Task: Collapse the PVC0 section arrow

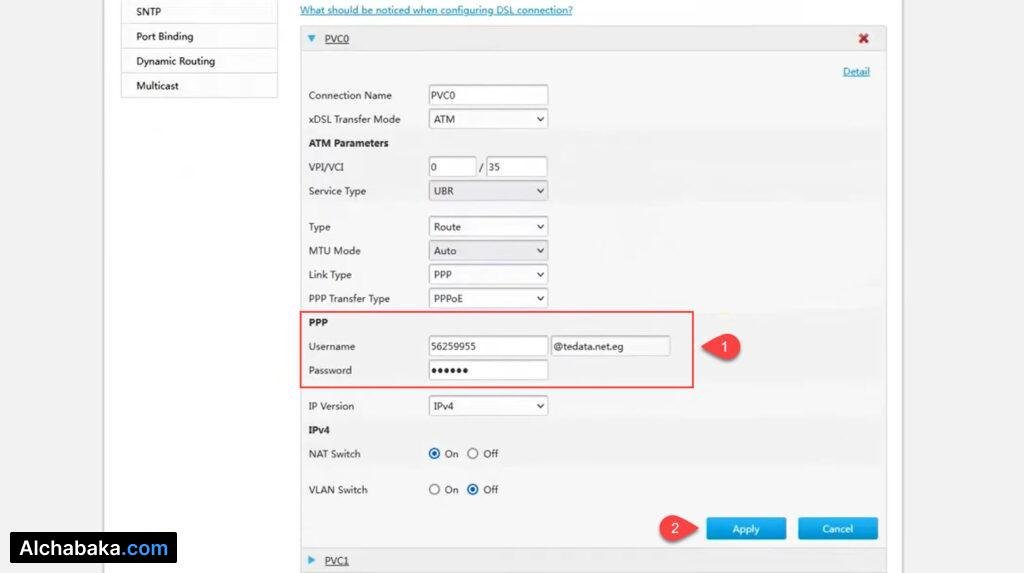Action: [312, 39]
